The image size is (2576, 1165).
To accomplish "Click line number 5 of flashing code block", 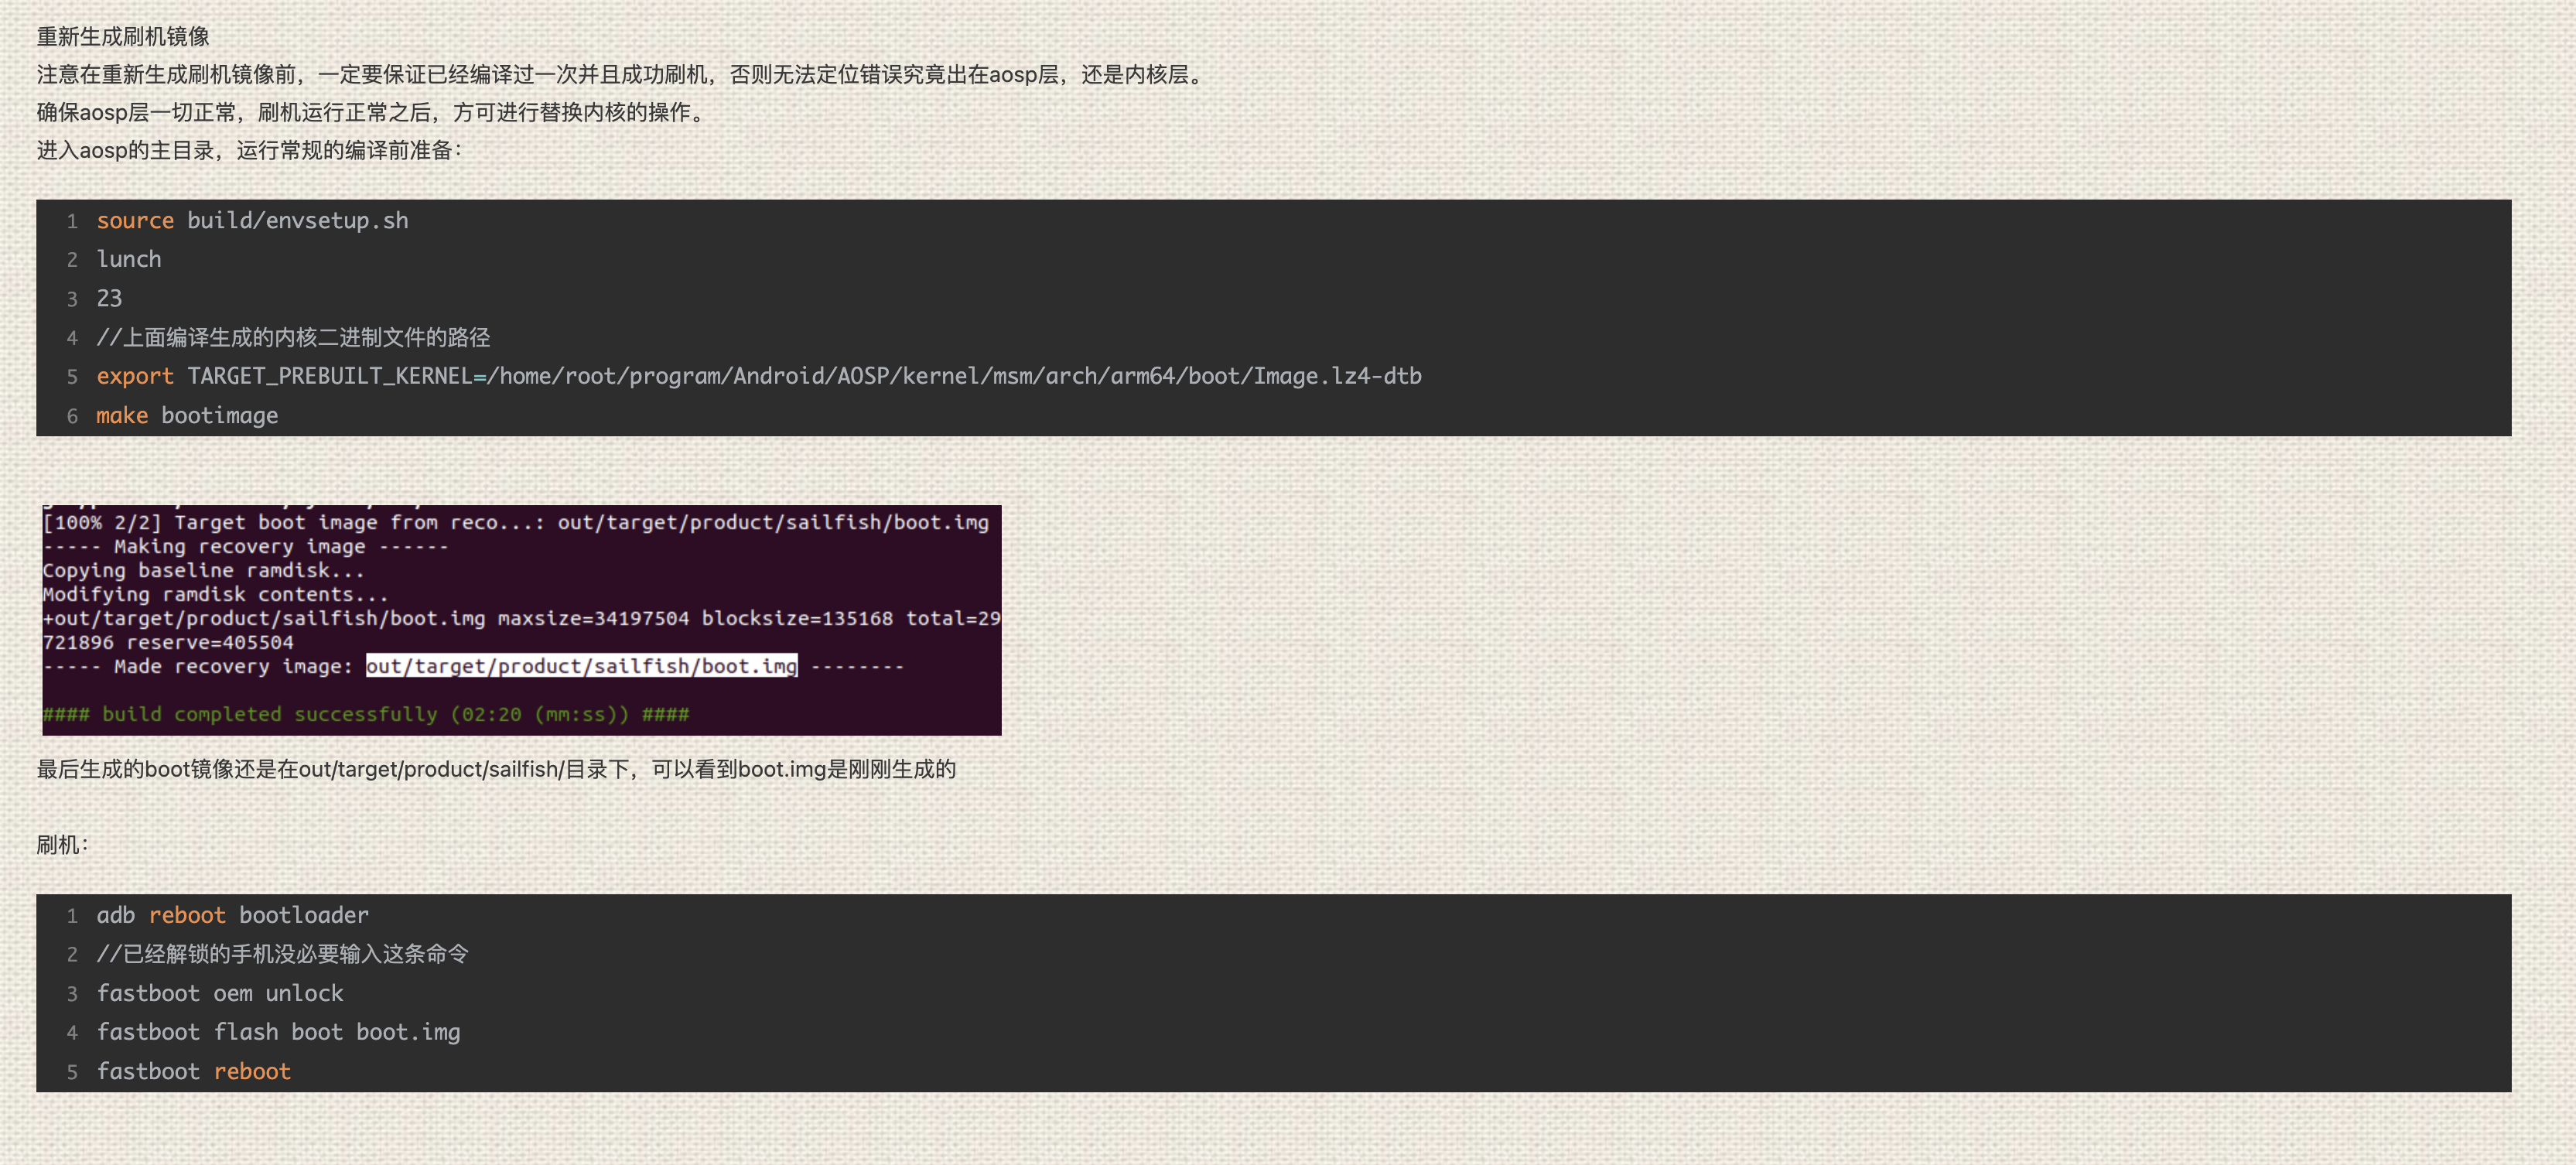I will coord(72,1073).
